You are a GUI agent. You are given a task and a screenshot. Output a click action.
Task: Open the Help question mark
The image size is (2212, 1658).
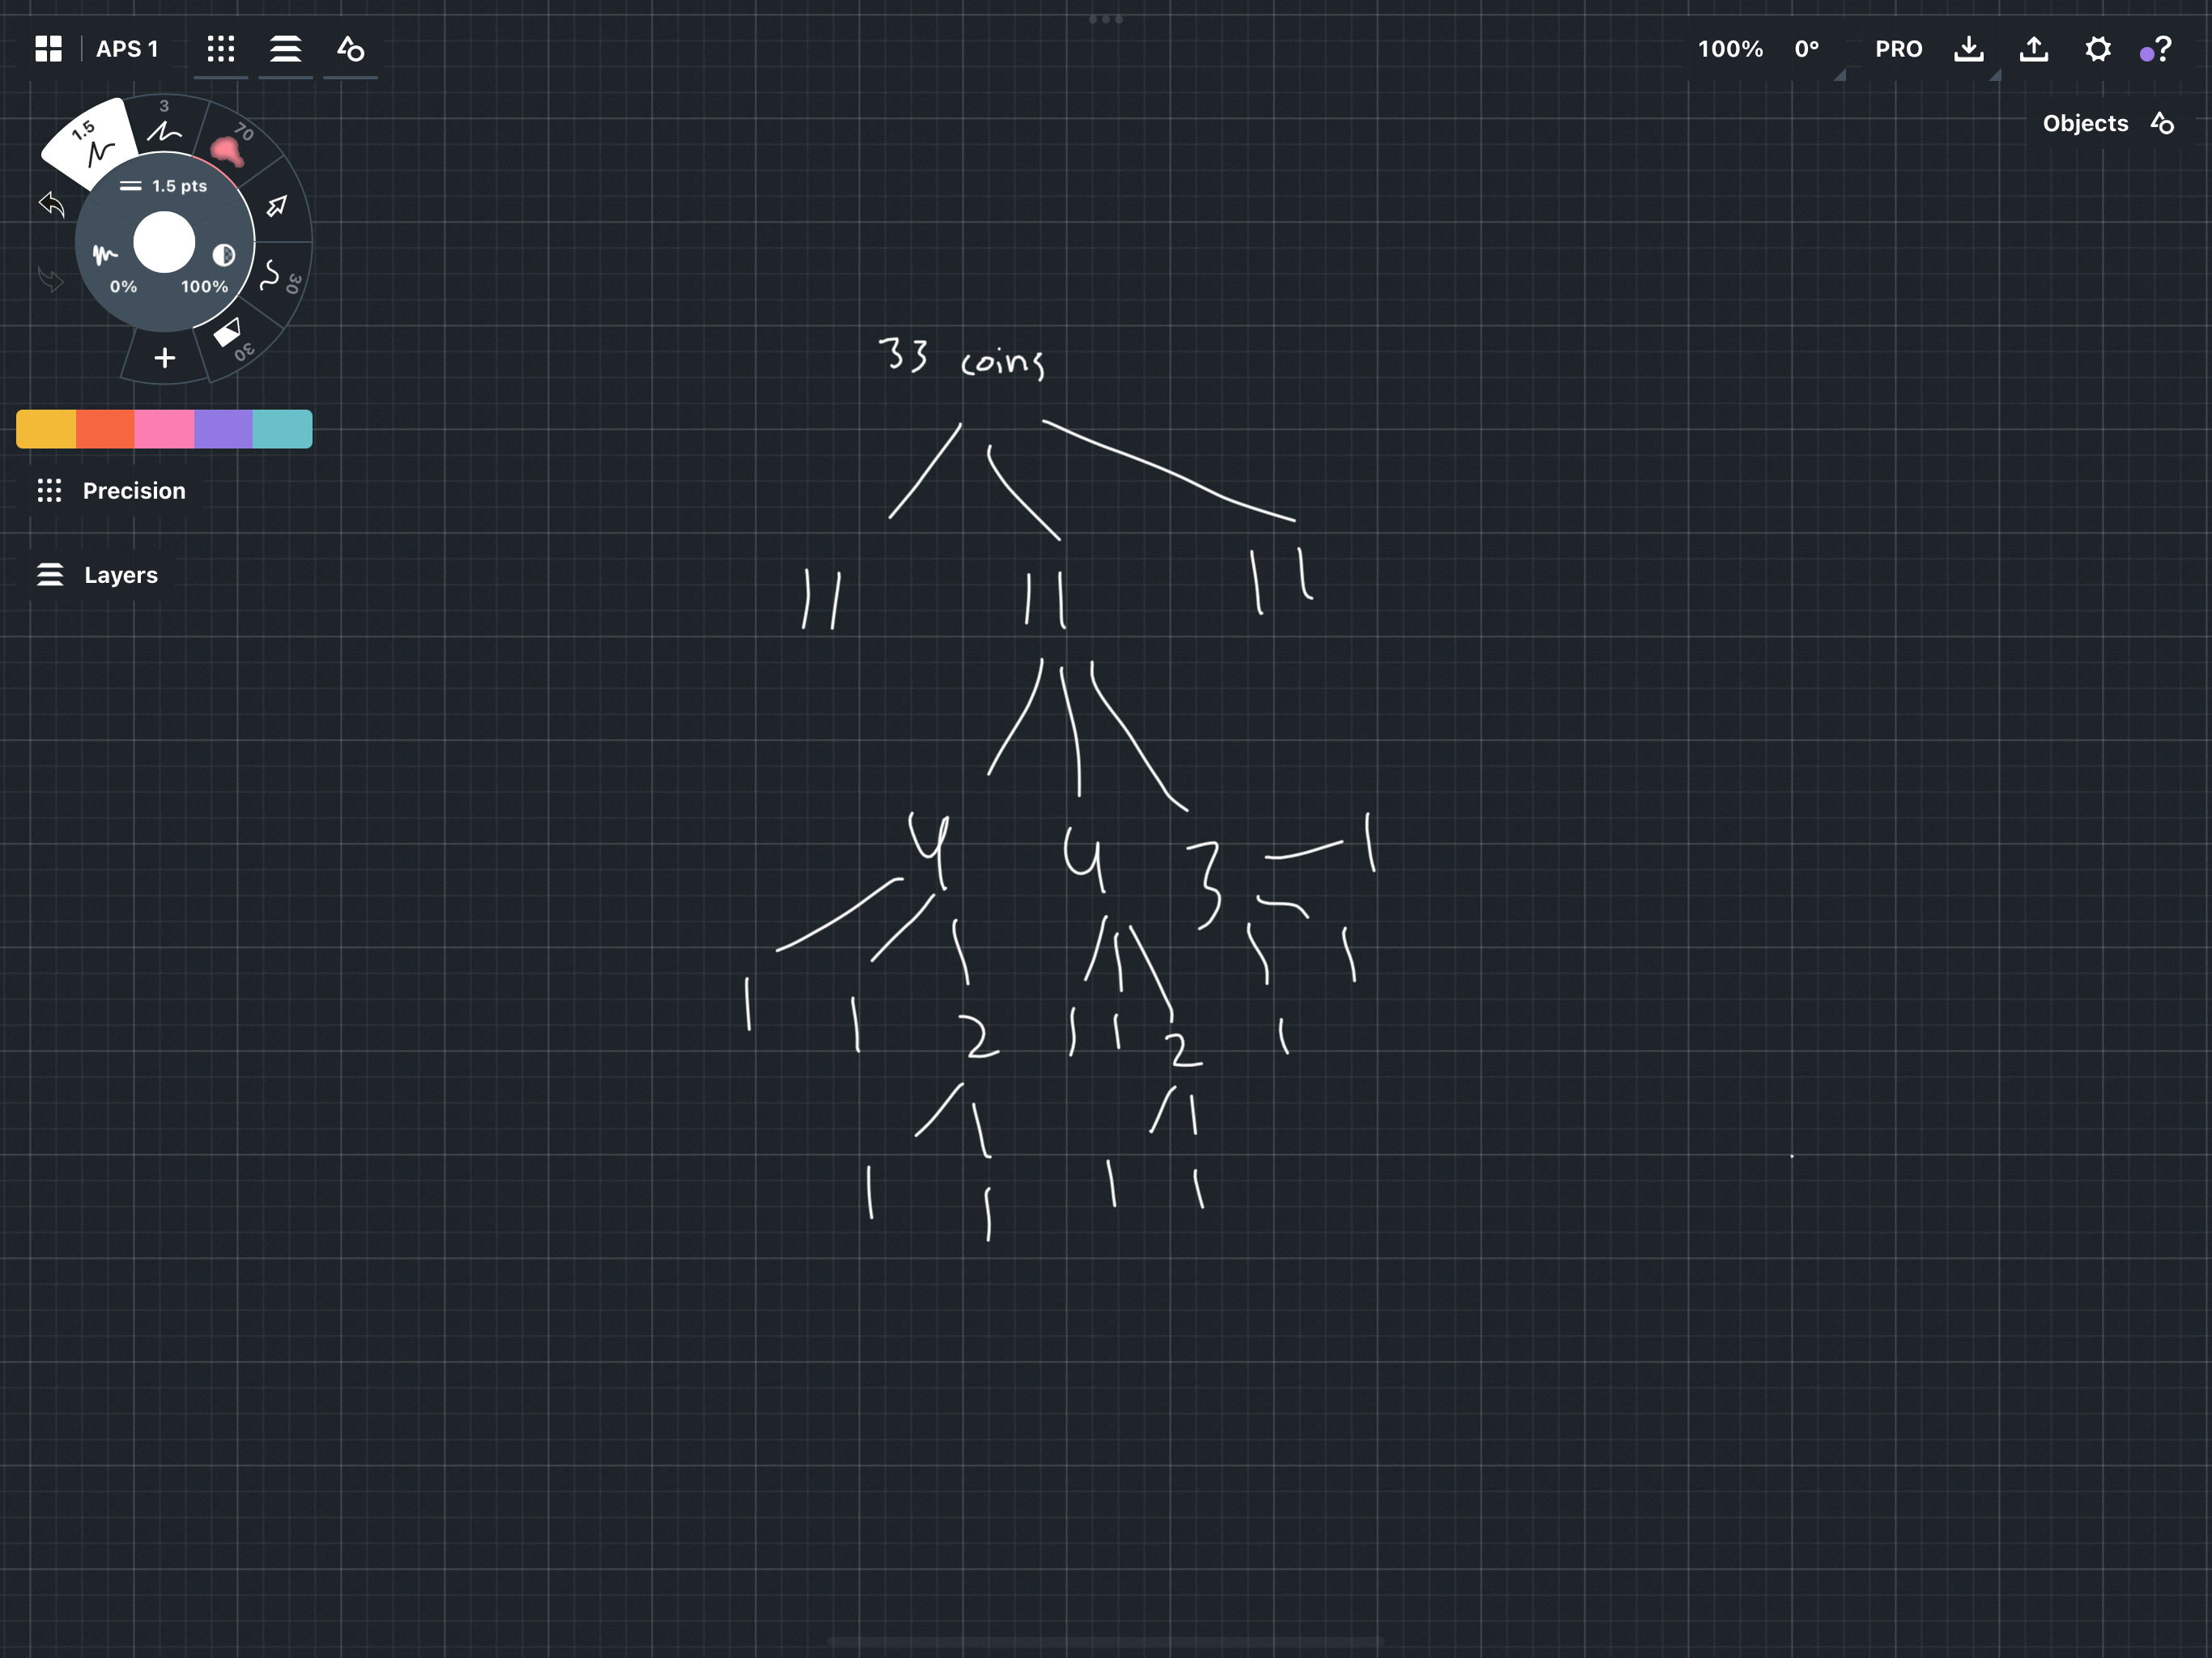(2162, 49)
